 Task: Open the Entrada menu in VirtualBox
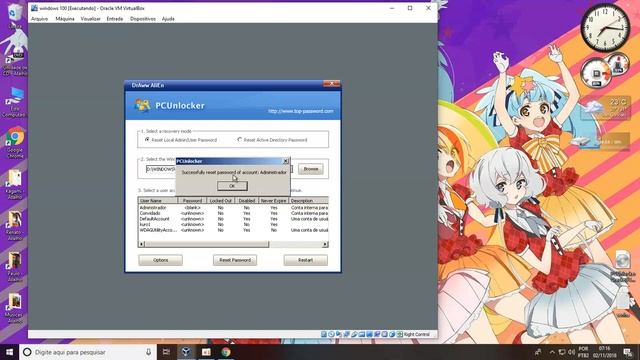(x=115, y=19)
